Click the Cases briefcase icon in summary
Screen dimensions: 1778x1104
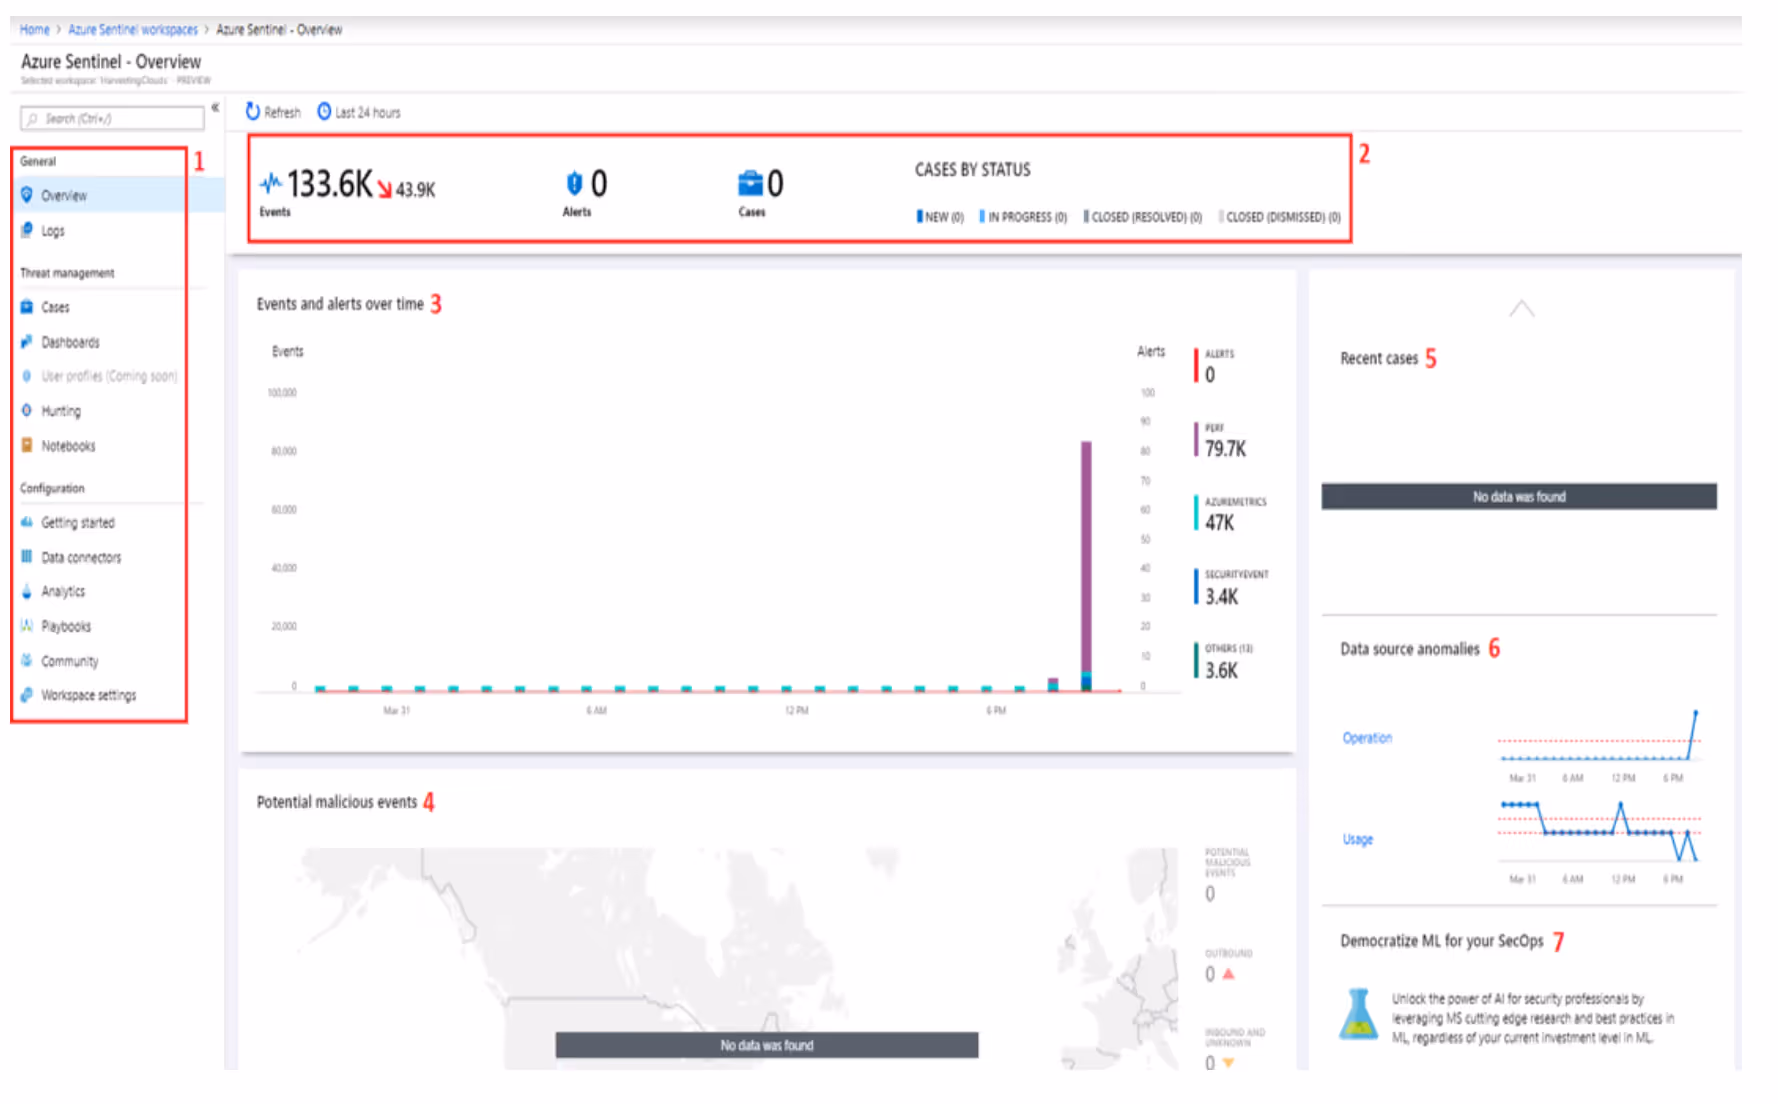click(750, 183)
